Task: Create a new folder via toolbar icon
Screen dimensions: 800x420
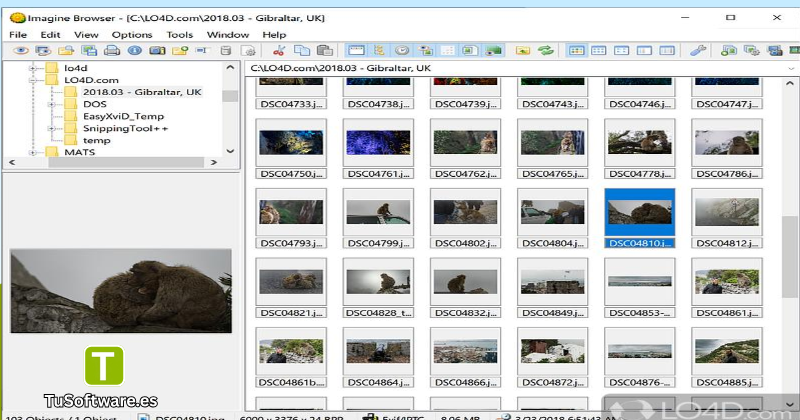Action: pyautogui.click(x=180, y=51)
